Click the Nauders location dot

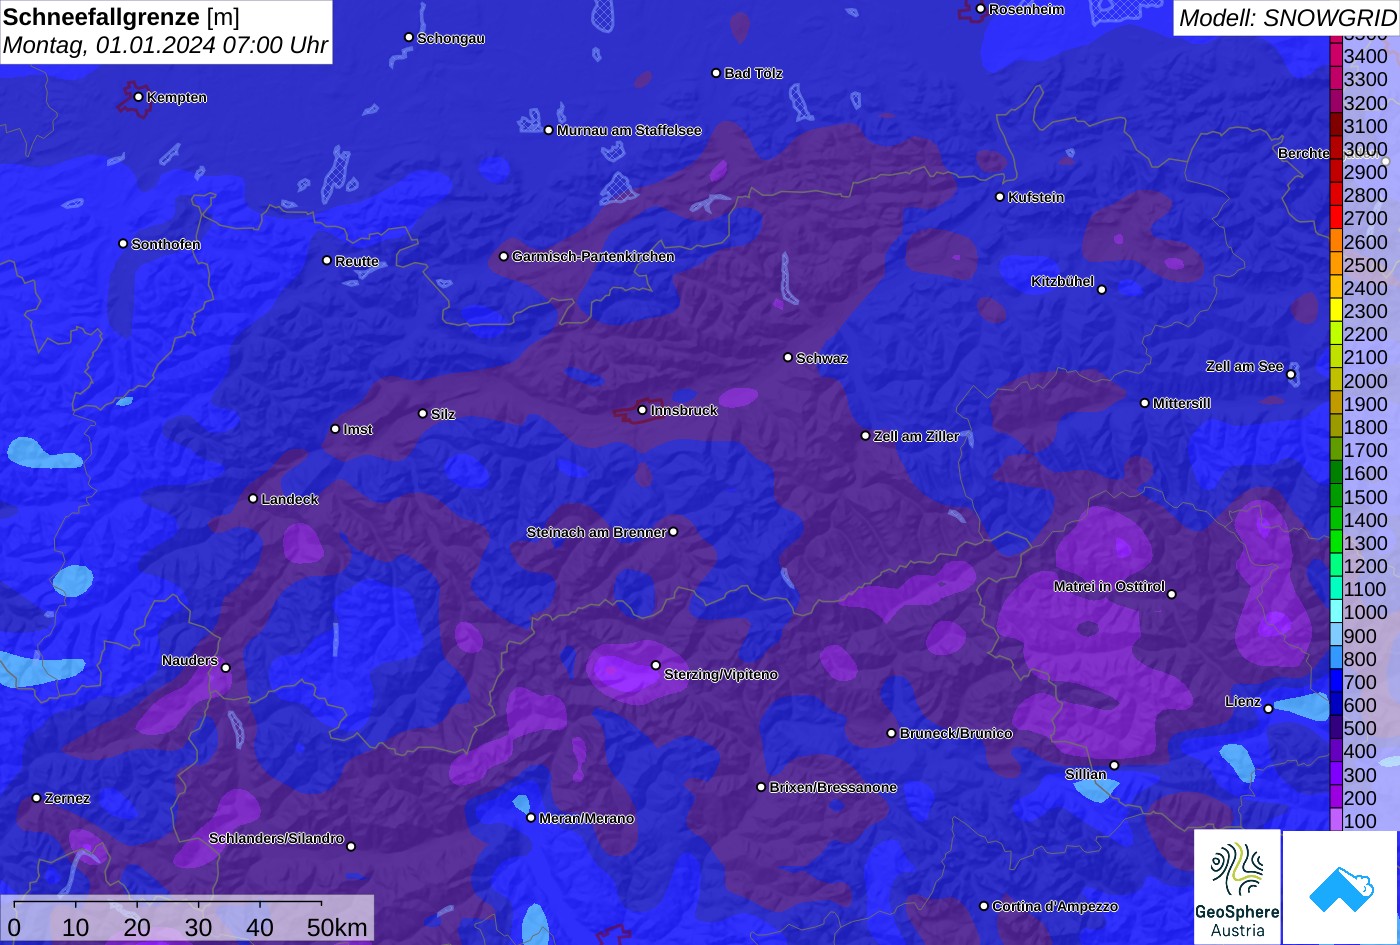(225, 668)
